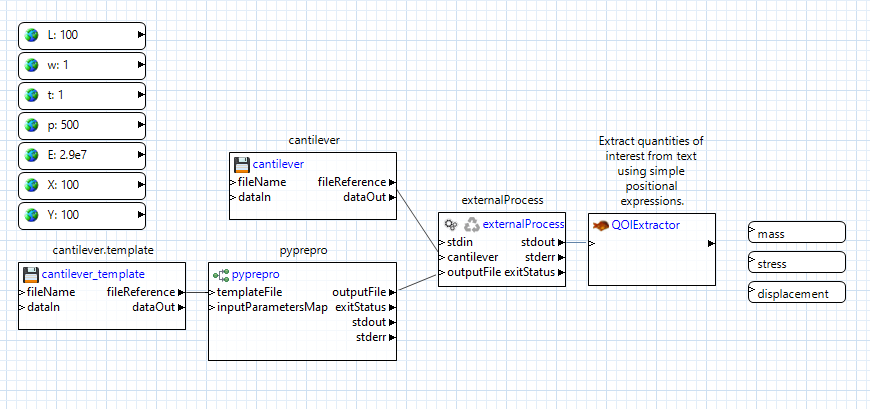Click the output arrow of parameter w

click(x=141, y=65)
